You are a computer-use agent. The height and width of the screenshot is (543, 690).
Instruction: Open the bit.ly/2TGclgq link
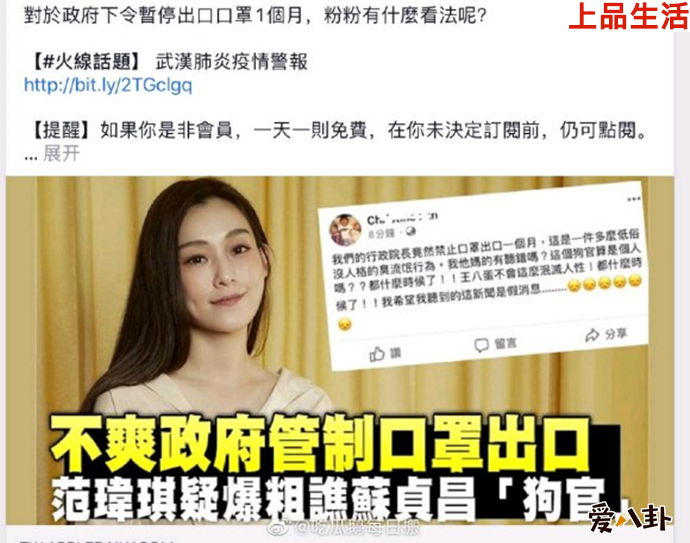tap(108, 85)
